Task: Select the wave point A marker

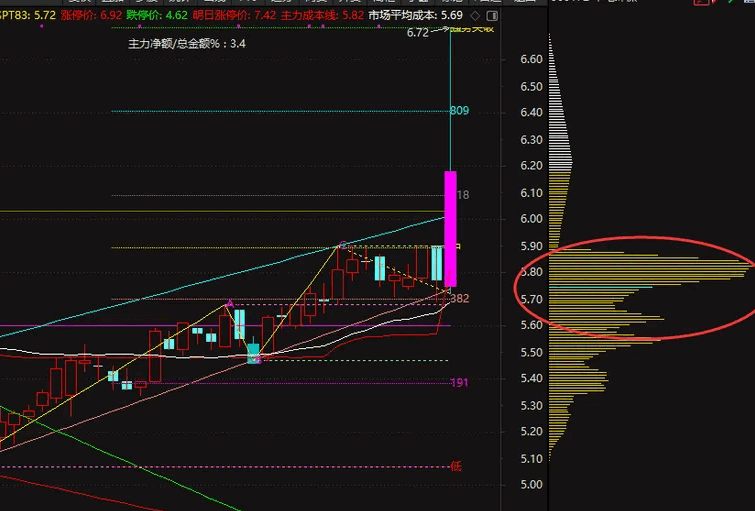Action: coord(230,303)
